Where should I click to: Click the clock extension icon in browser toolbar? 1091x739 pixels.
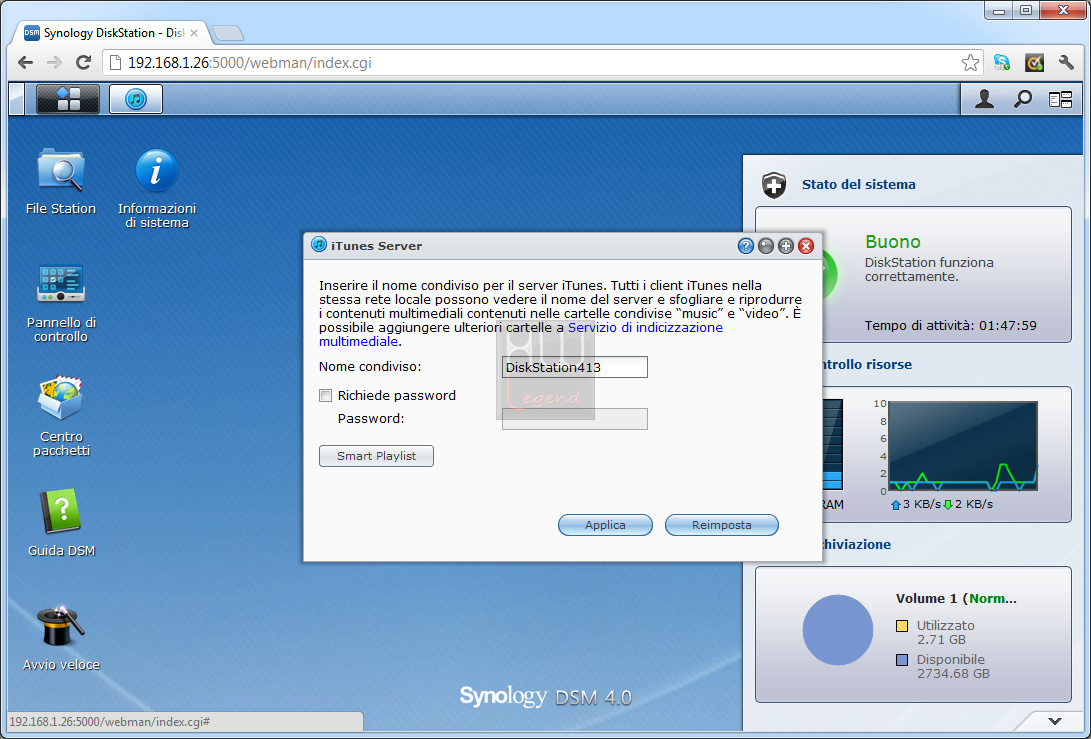[1034, 63]
